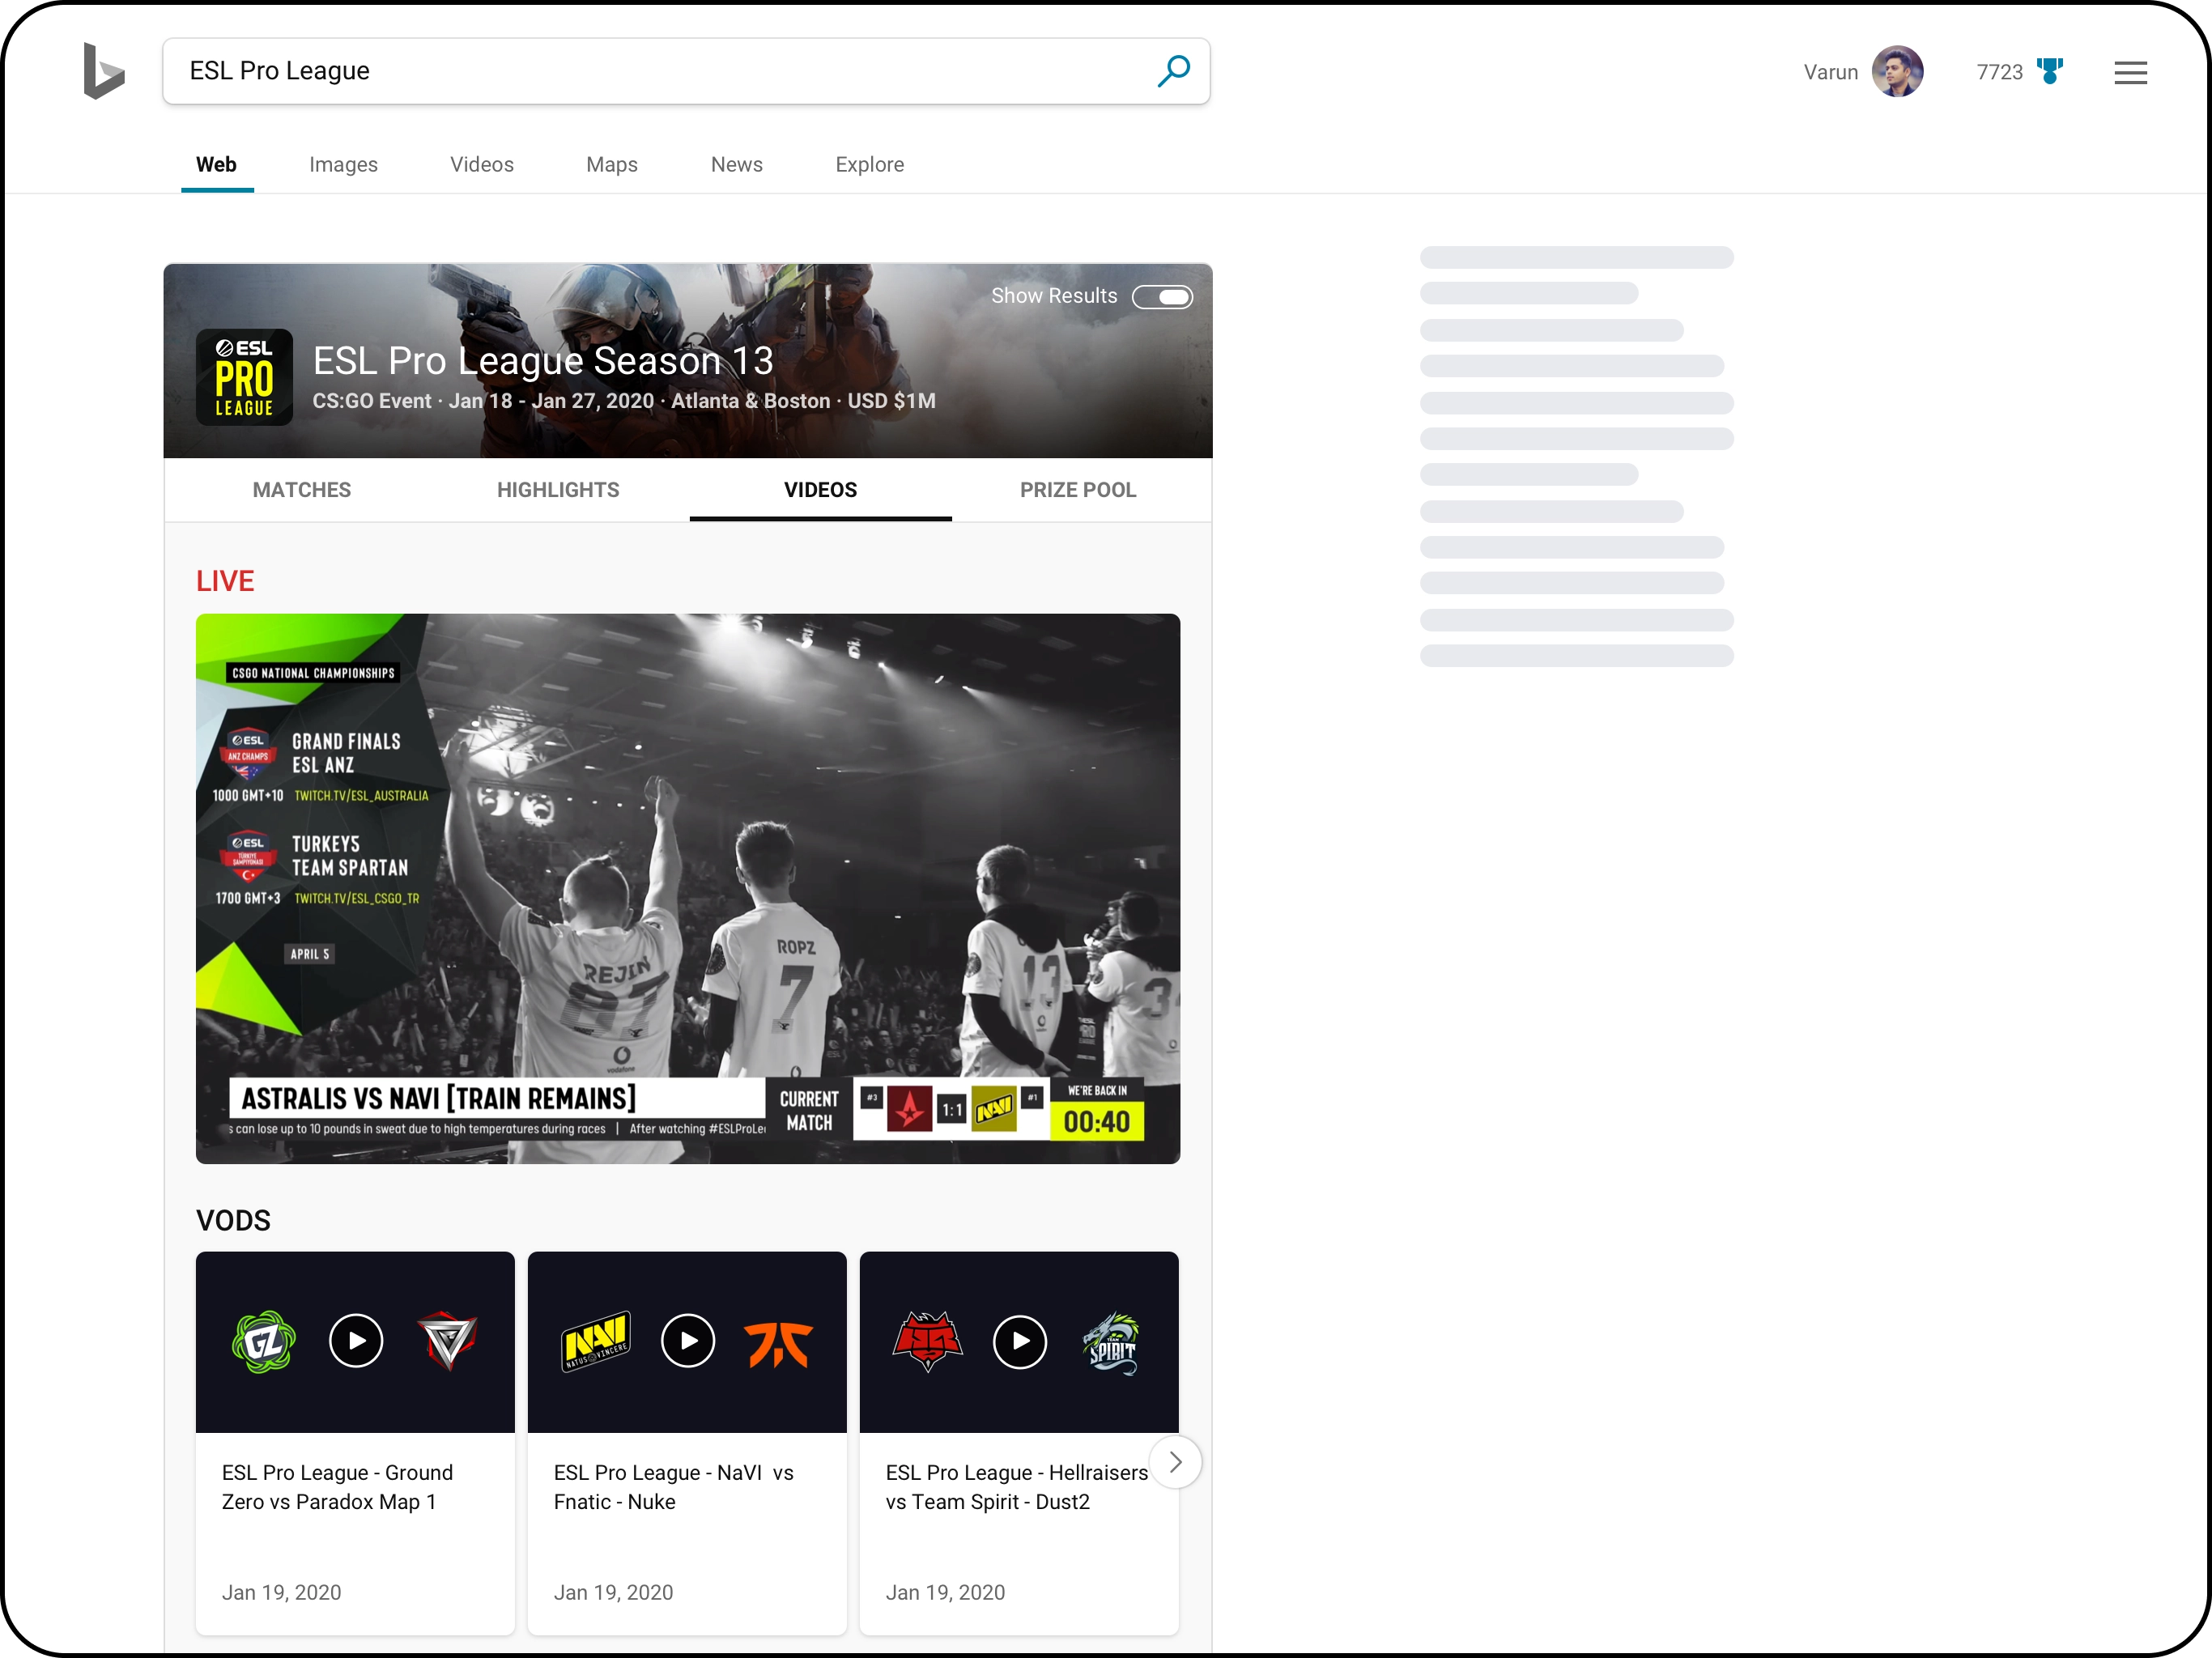The image size is (2212, 1658).
Task: Open Hellraisers vs Team Spirit - Dust2 title
Action: click(x=1016, y=1487)
